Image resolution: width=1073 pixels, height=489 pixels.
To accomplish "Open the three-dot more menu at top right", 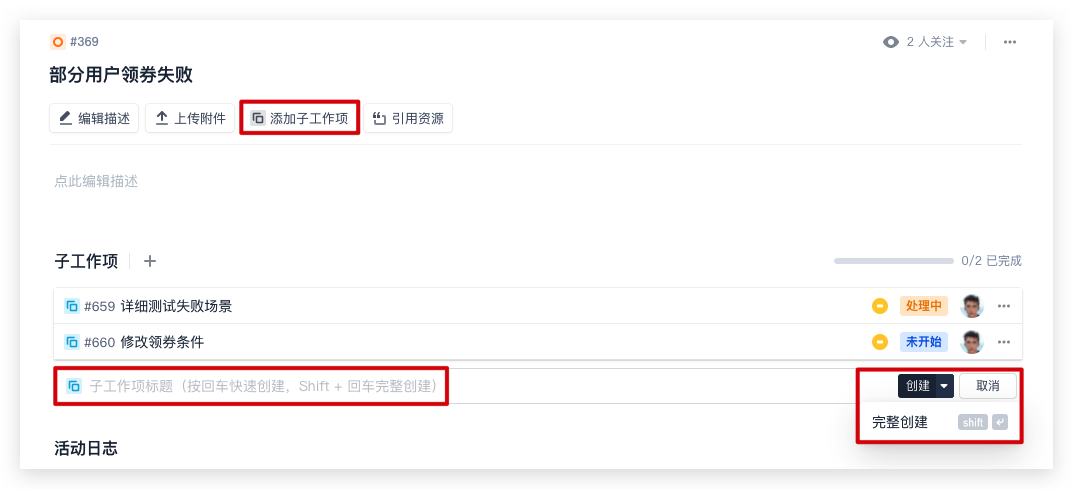I will [x=1010, y=42].
